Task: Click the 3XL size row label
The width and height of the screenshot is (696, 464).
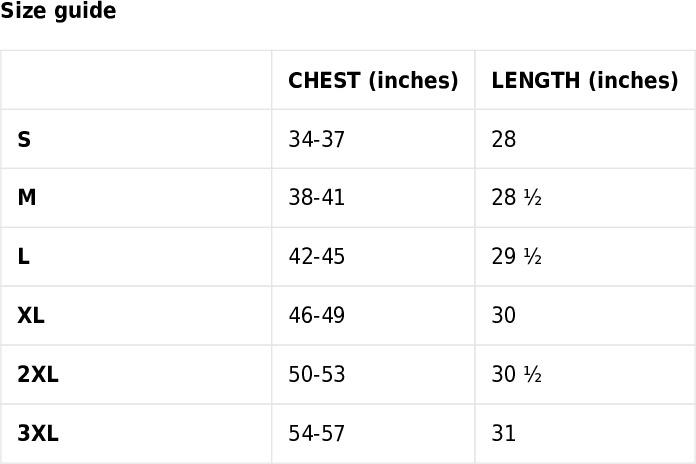Action: 38,433
